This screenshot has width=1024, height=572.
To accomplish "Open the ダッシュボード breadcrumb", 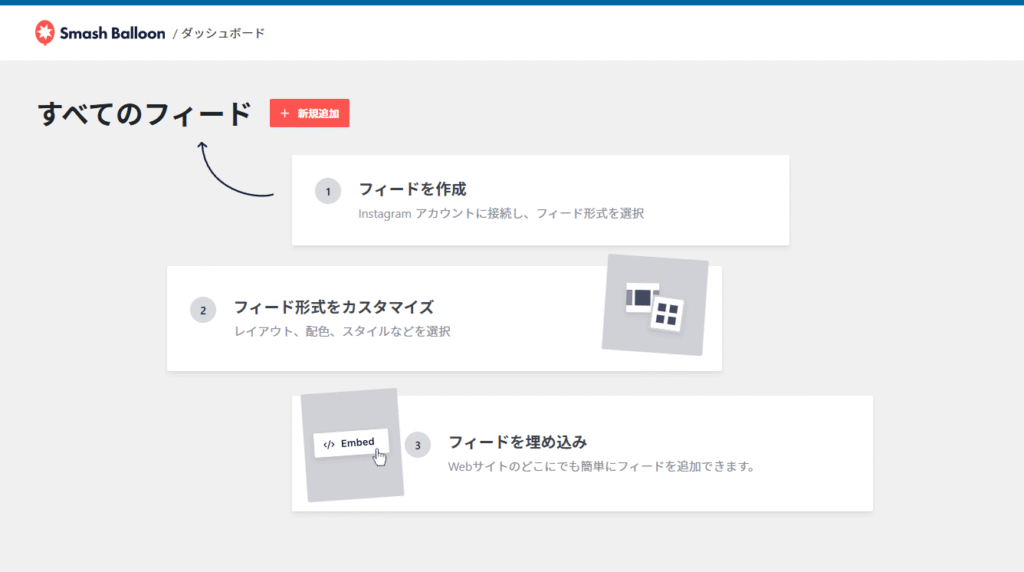I will (223, 33).
